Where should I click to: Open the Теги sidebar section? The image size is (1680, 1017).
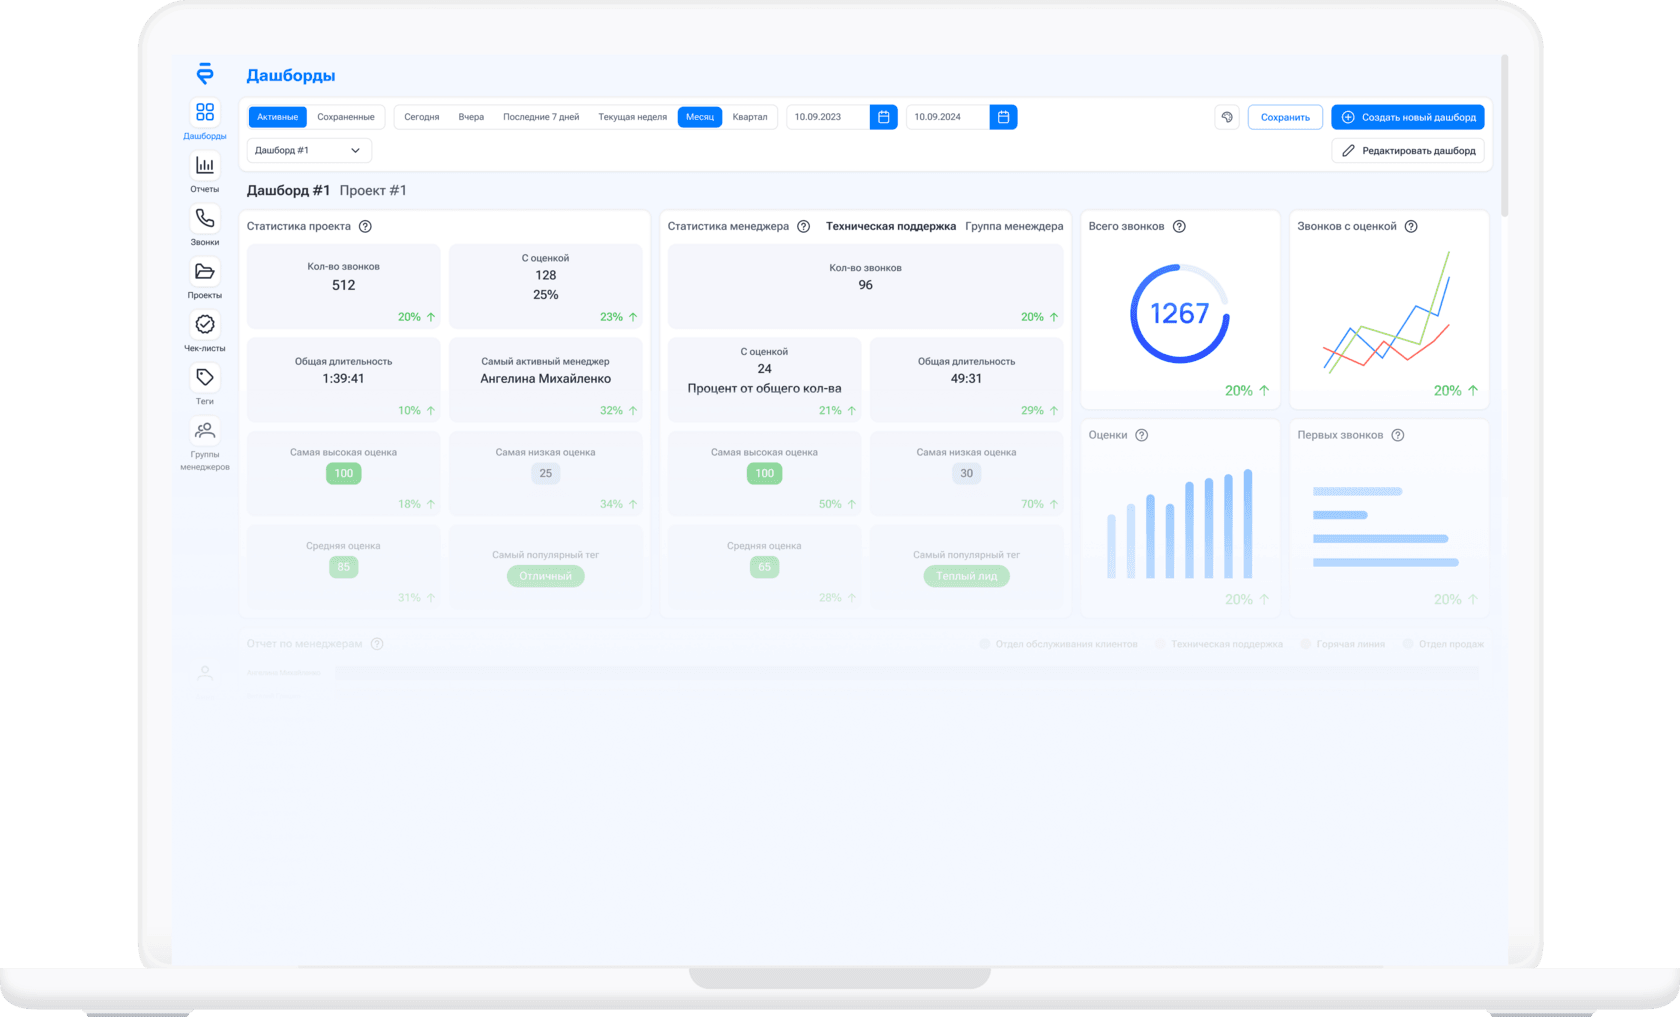pos(205,384)
